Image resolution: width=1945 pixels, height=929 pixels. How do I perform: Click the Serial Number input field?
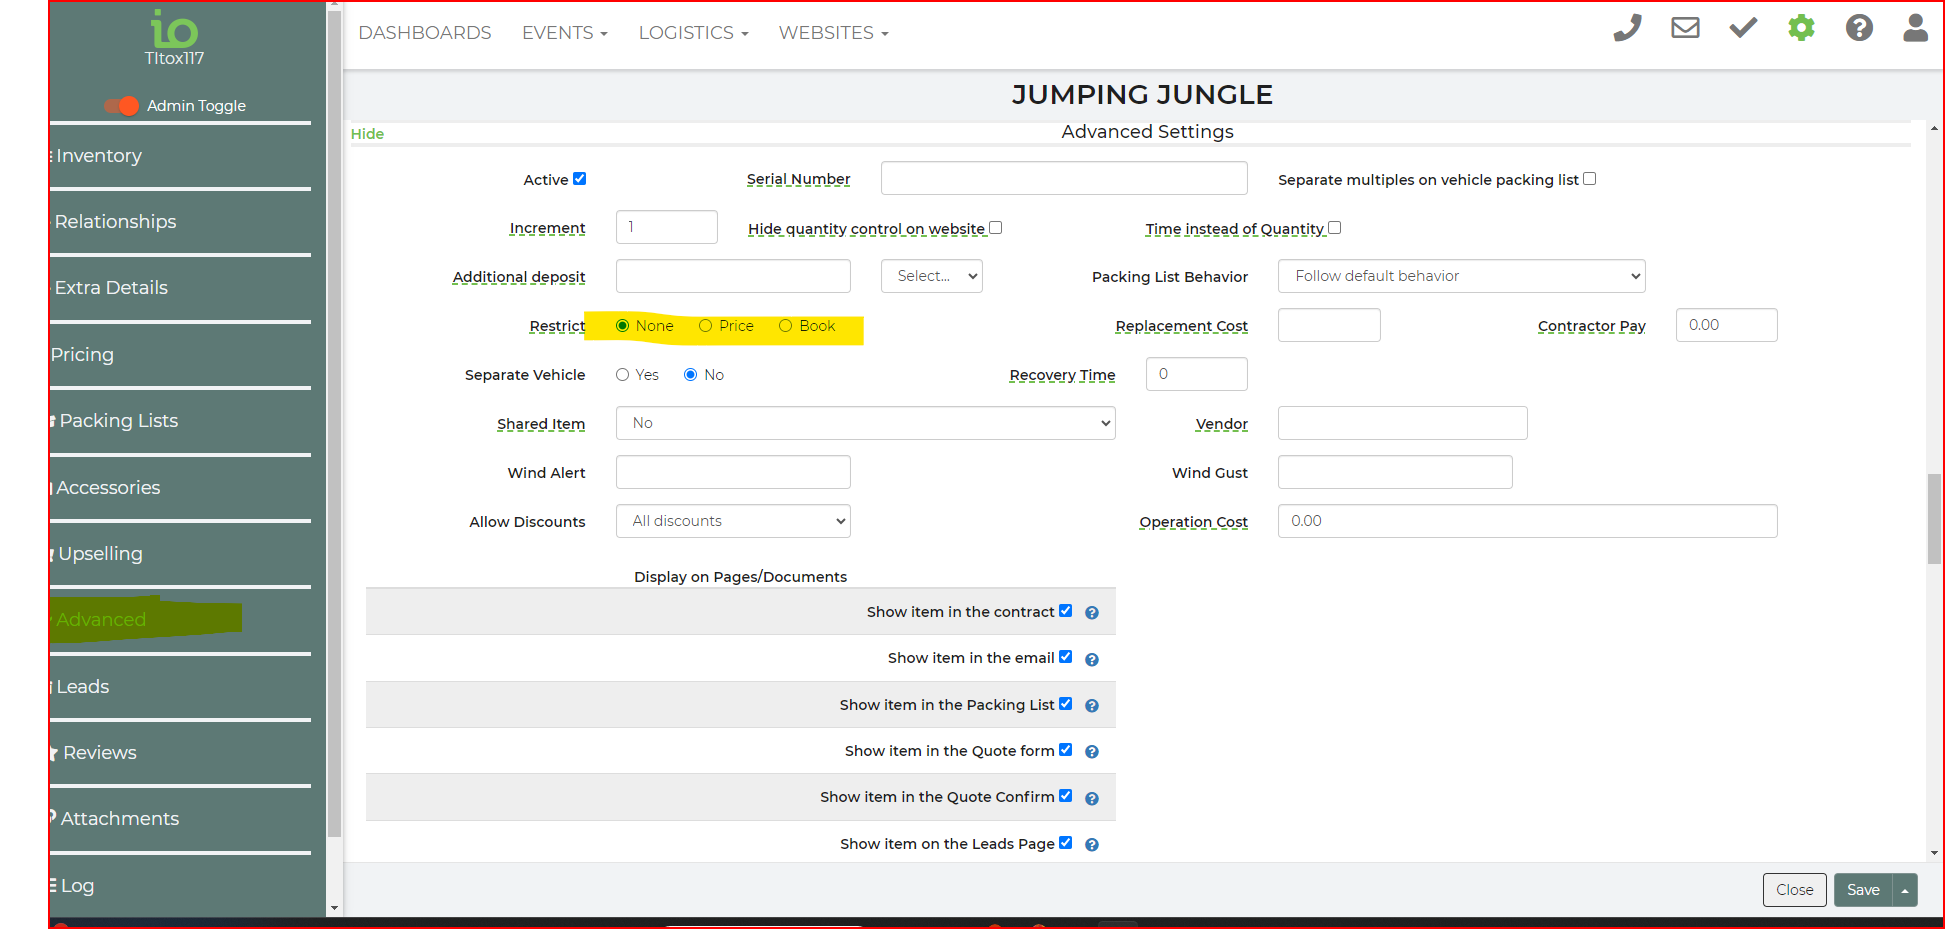point(1063,178)
